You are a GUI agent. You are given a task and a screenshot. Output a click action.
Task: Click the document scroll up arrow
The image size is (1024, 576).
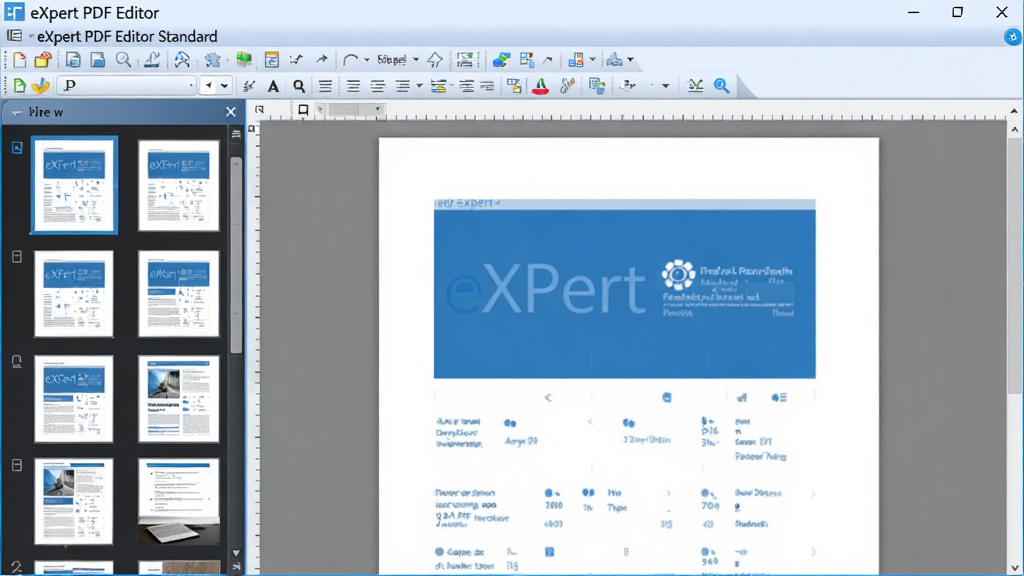coord(1014,129)
